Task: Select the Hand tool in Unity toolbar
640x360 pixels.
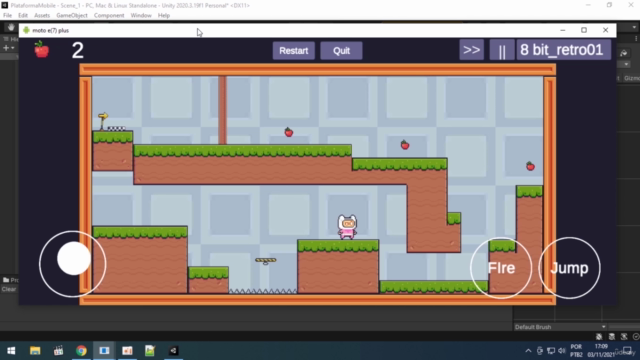Action: (11, 27)
